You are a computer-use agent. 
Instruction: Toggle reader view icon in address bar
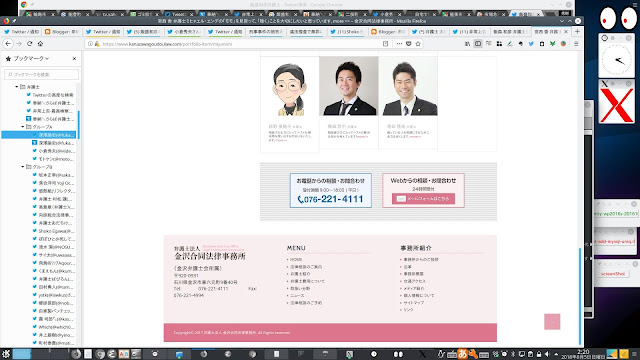tap(385, 44)
